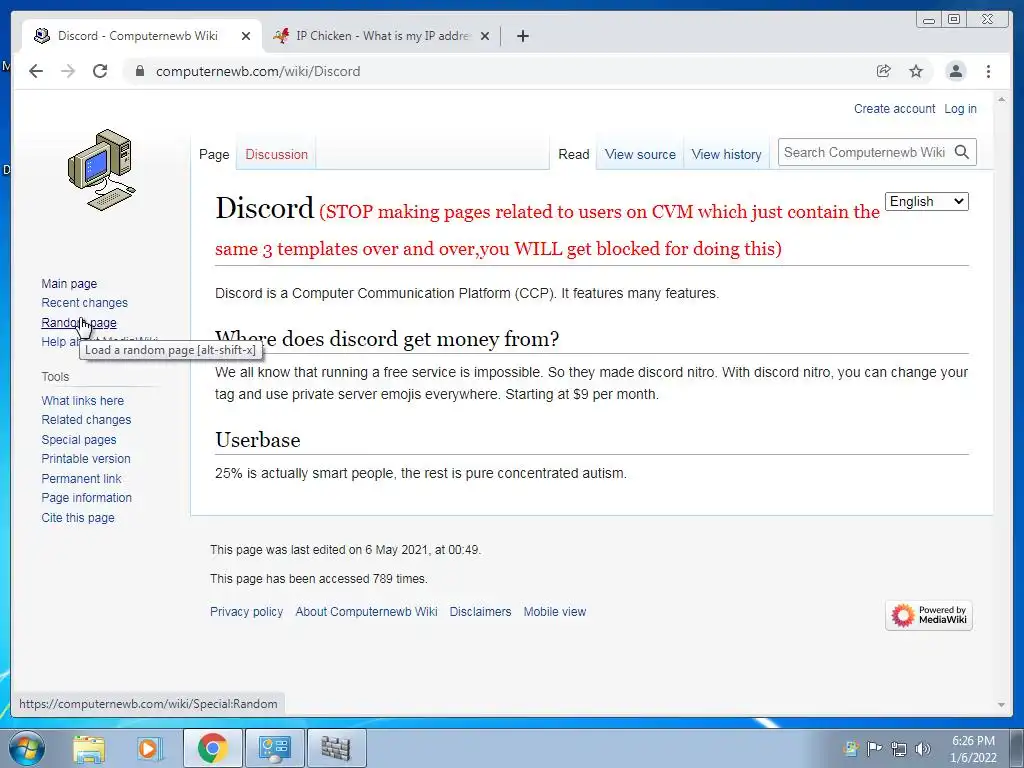Image resolution: width=1024 pixels, height=768 pixels.
Task: Open the Discussion tab
Action: pyautogui.click(x=276, y=154)
